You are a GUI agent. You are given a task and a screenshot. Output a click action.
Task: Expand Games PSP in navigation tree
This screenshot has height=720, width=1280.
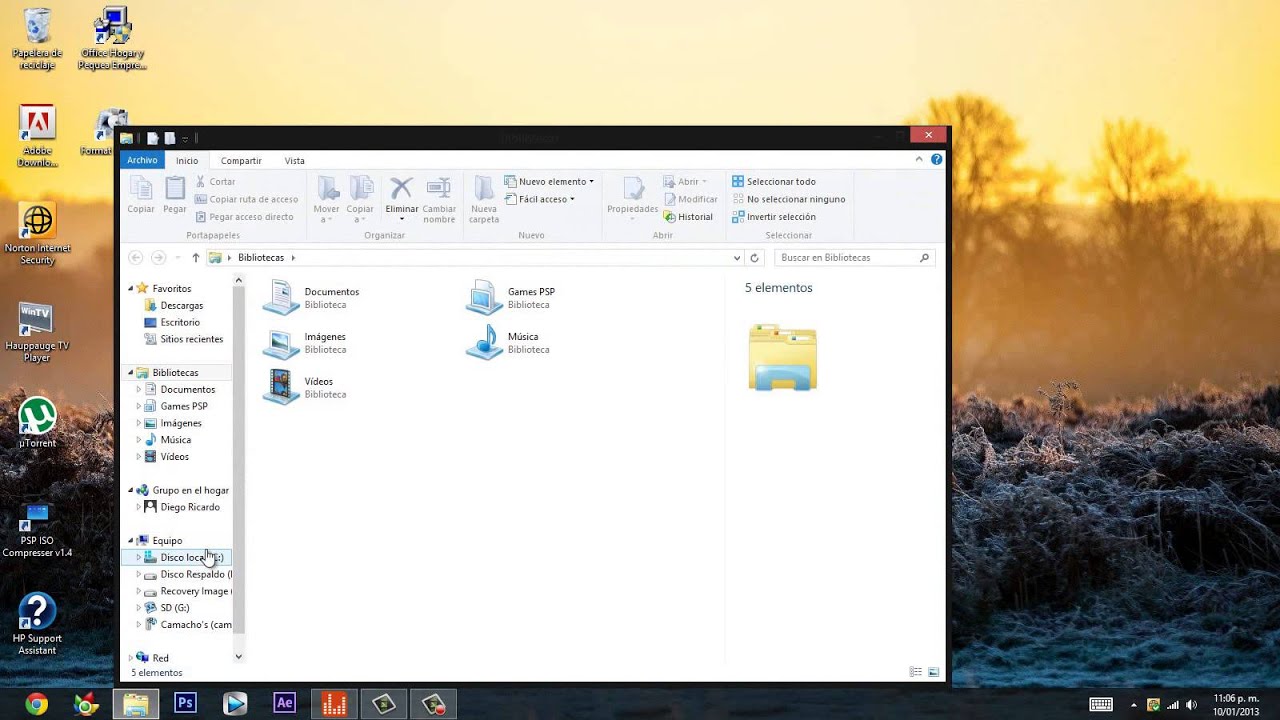point(139,406)
